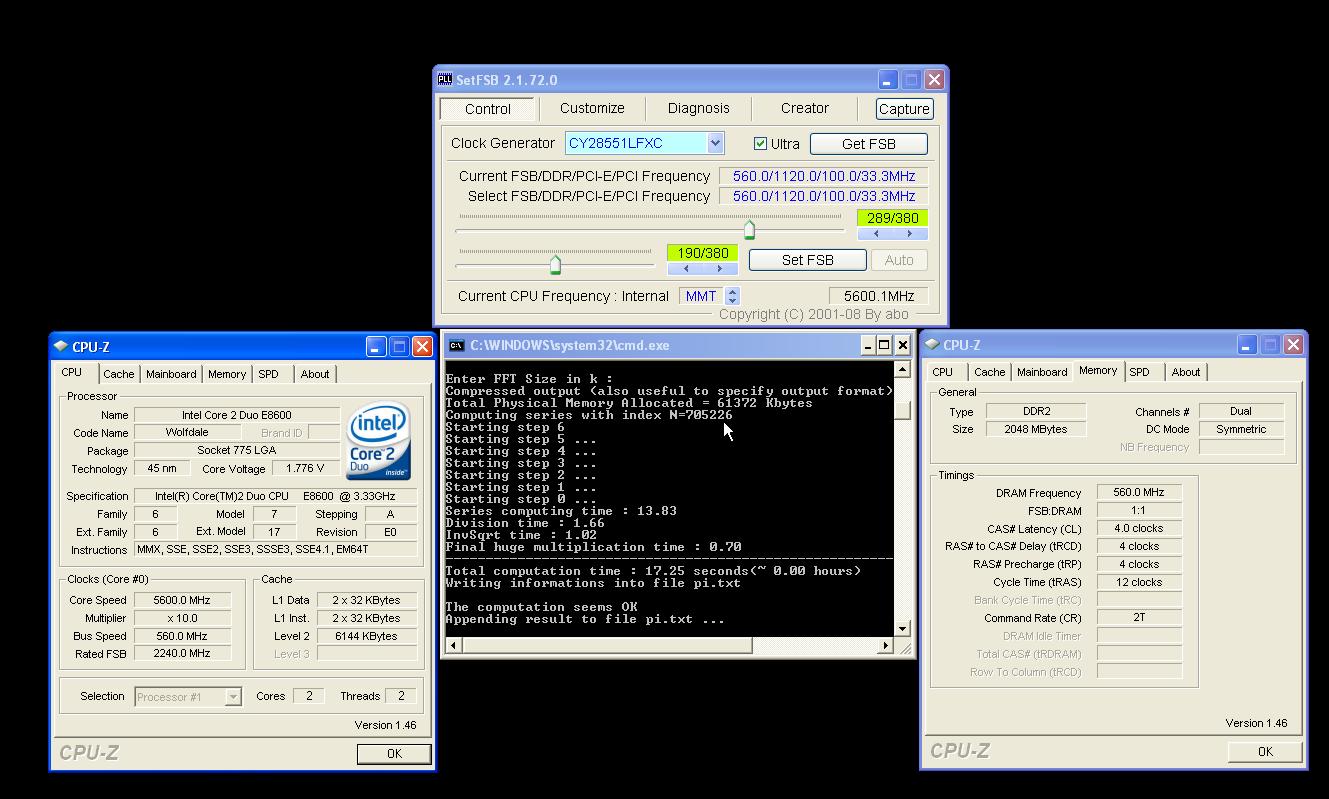The height and width of the screenshot is (799, 1329).
Task: Click the MMT stepper in SetFSB
Action: [x=732, y=296]
